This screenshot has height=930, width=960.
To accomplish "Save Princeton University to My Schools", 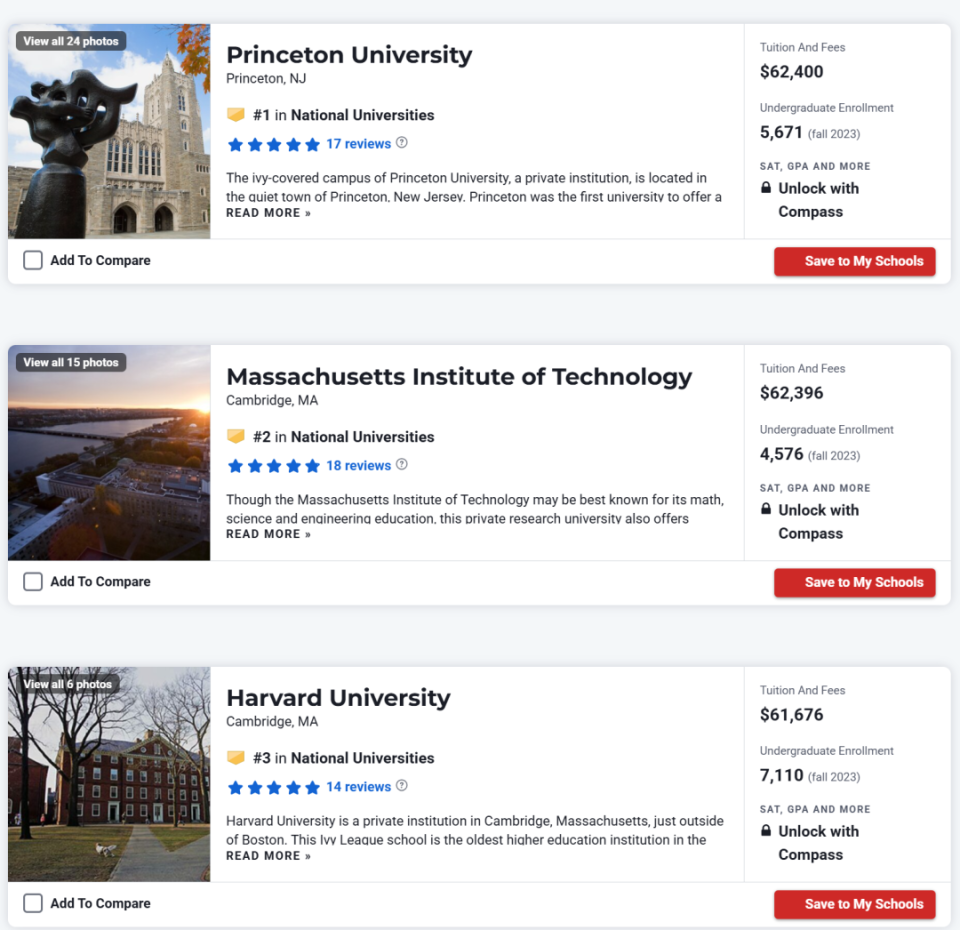I will (855, 261).
